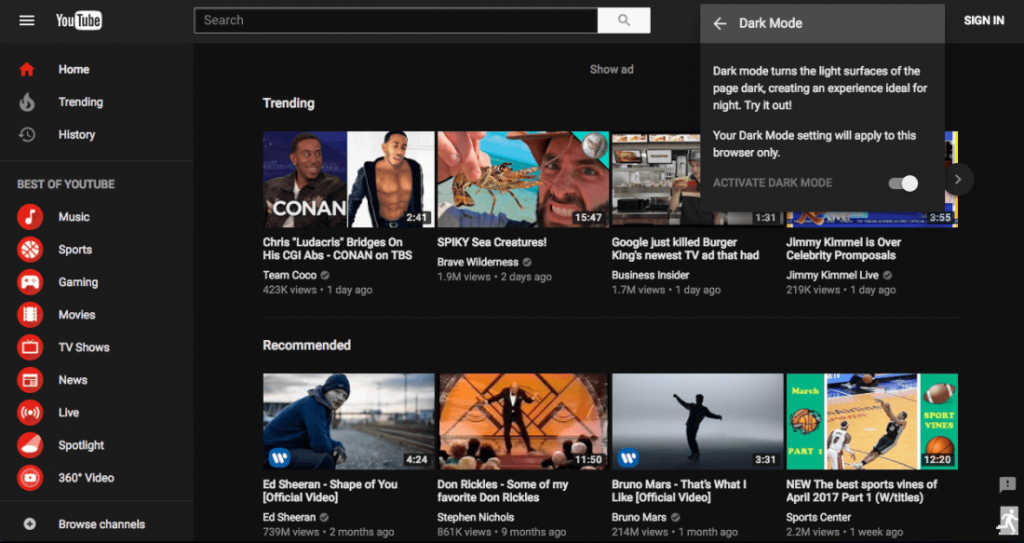This screenshot has width=1024, height=543.
Task: Select News in the sidebar
Action: [x=73, y=380]
